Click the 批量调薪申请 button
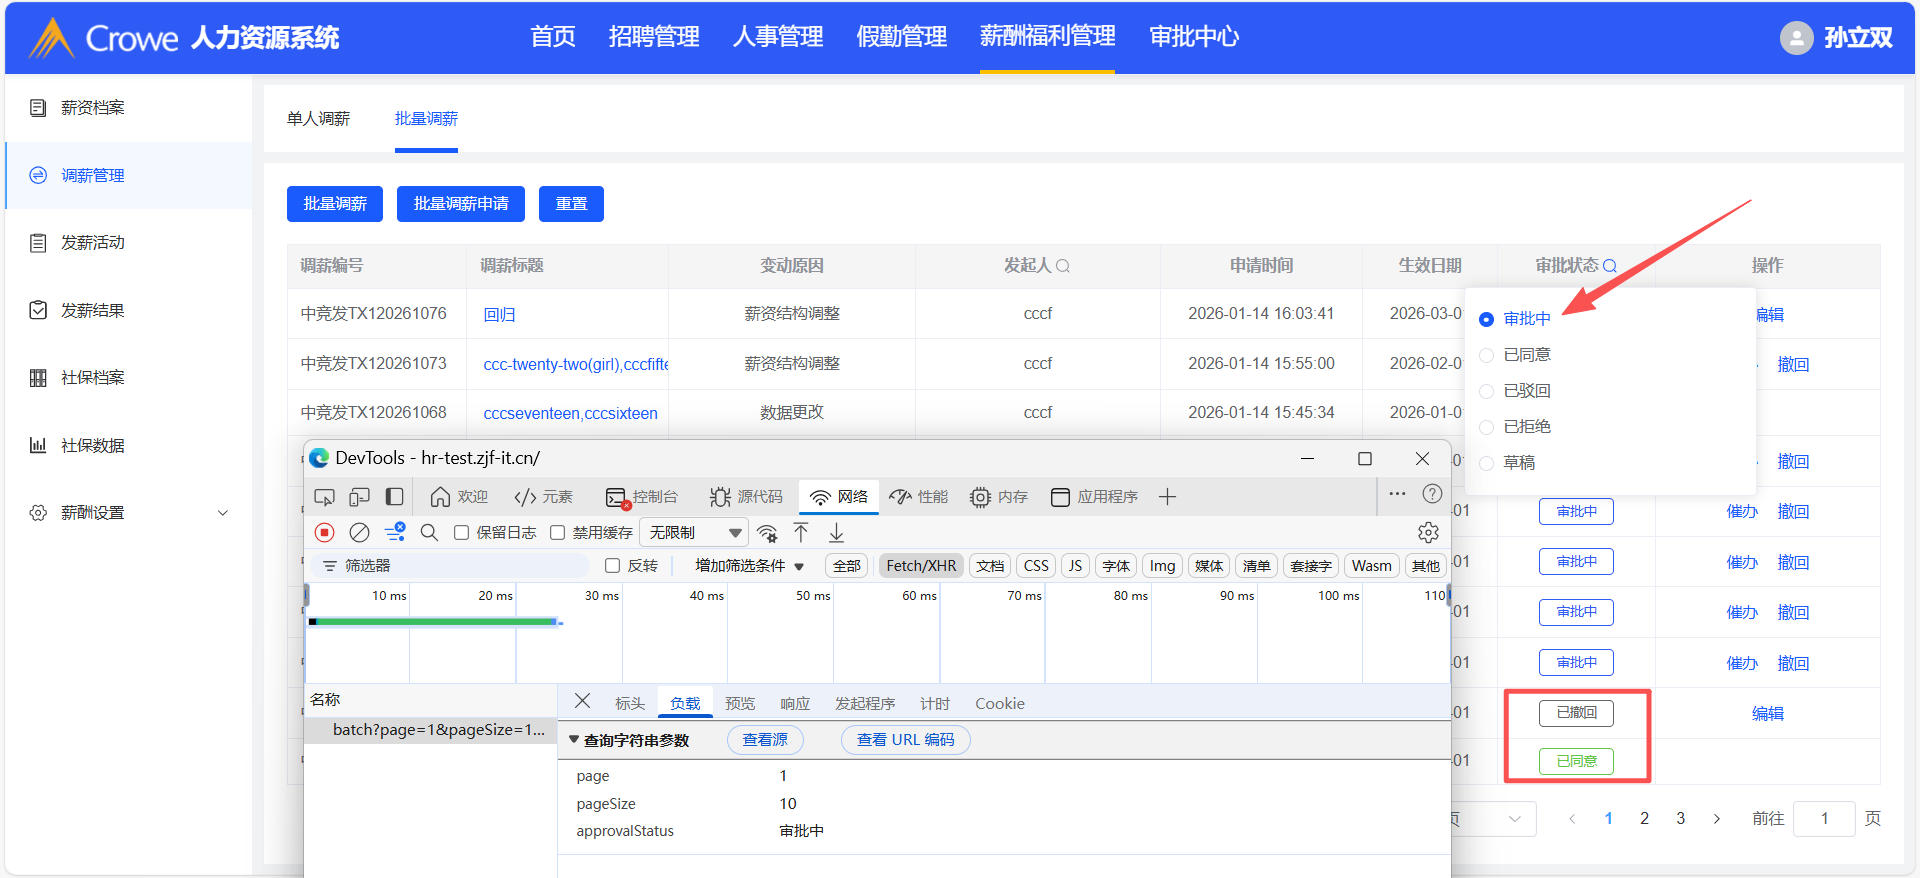Screen dimensions: 1920x878 (461, 204)
